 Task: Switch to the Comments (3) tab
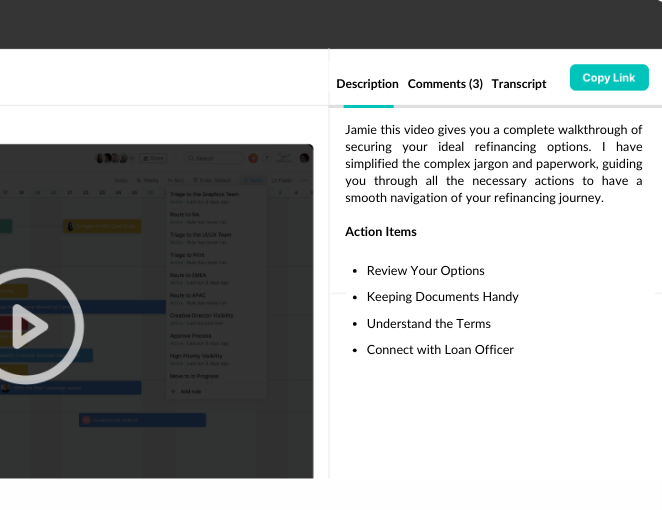tap(445, 84)
